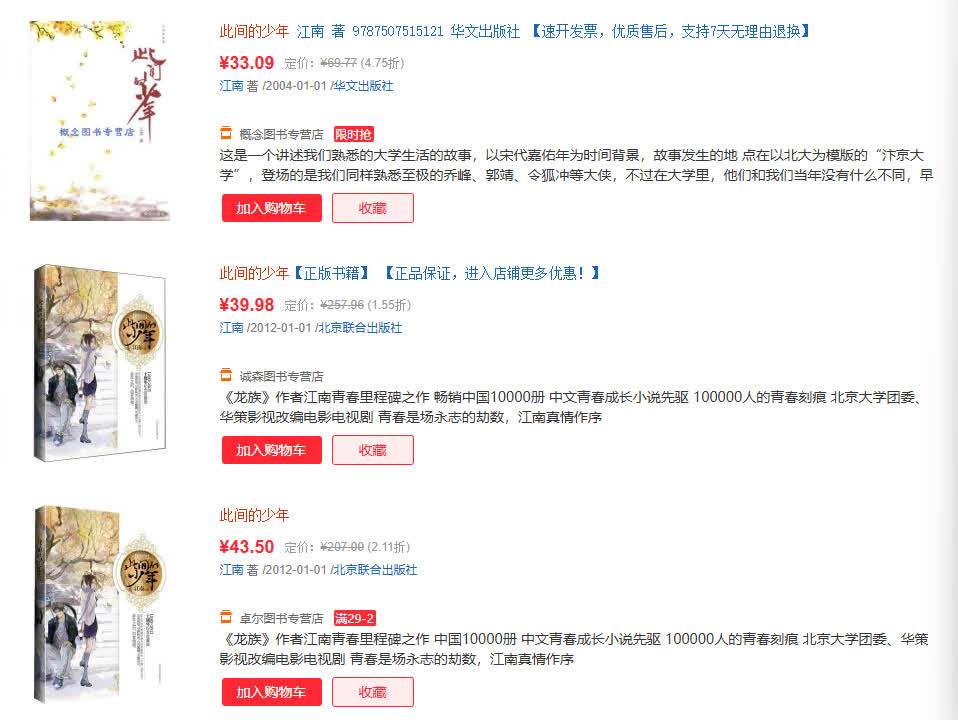Add the ¥33.09 book to cart
The image size is (958, 720).
[x=271, y=208]
